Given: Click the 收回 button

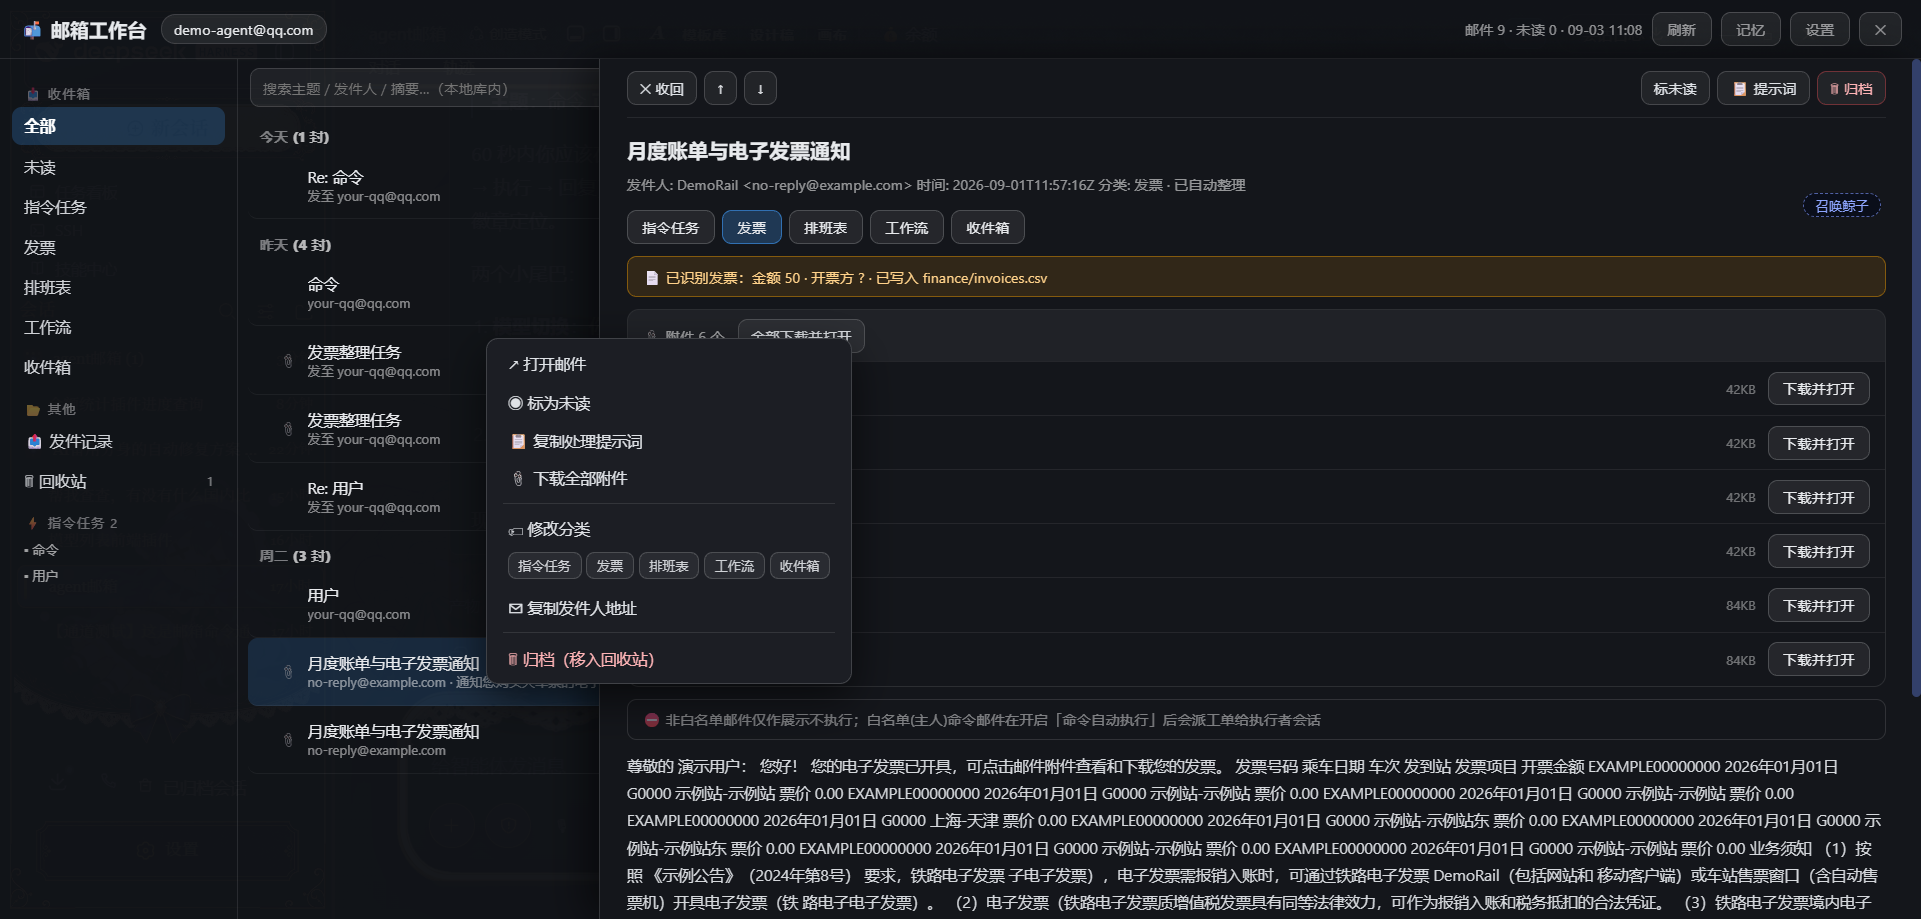Looking at the screenshot, I should (661, 89).
